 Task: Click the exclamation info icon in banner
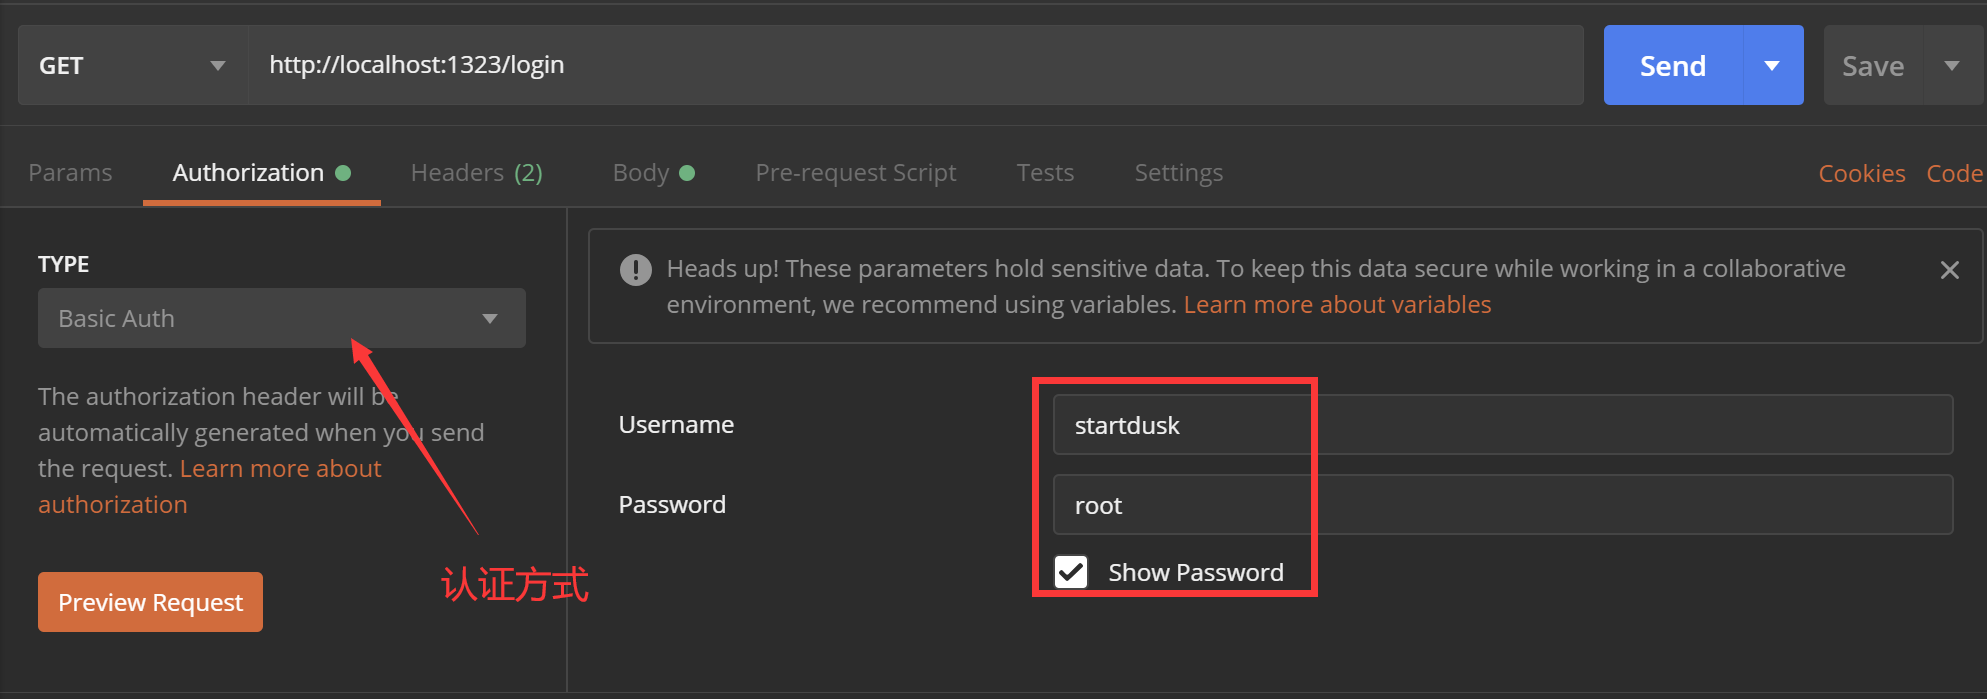coord(635,270)
